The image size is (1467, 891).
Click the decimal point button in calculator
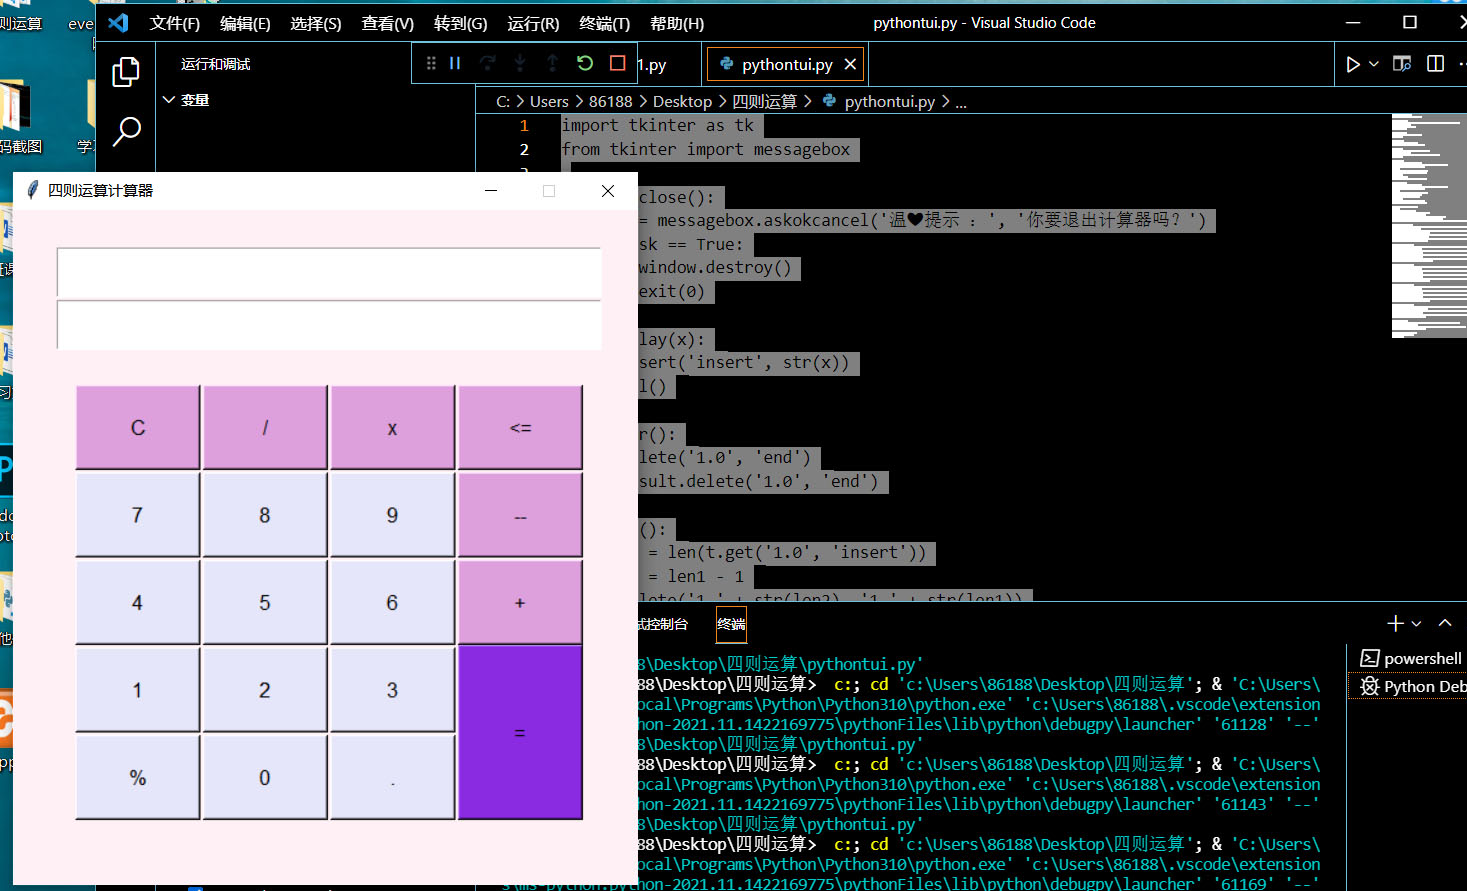tap(392, 777)
